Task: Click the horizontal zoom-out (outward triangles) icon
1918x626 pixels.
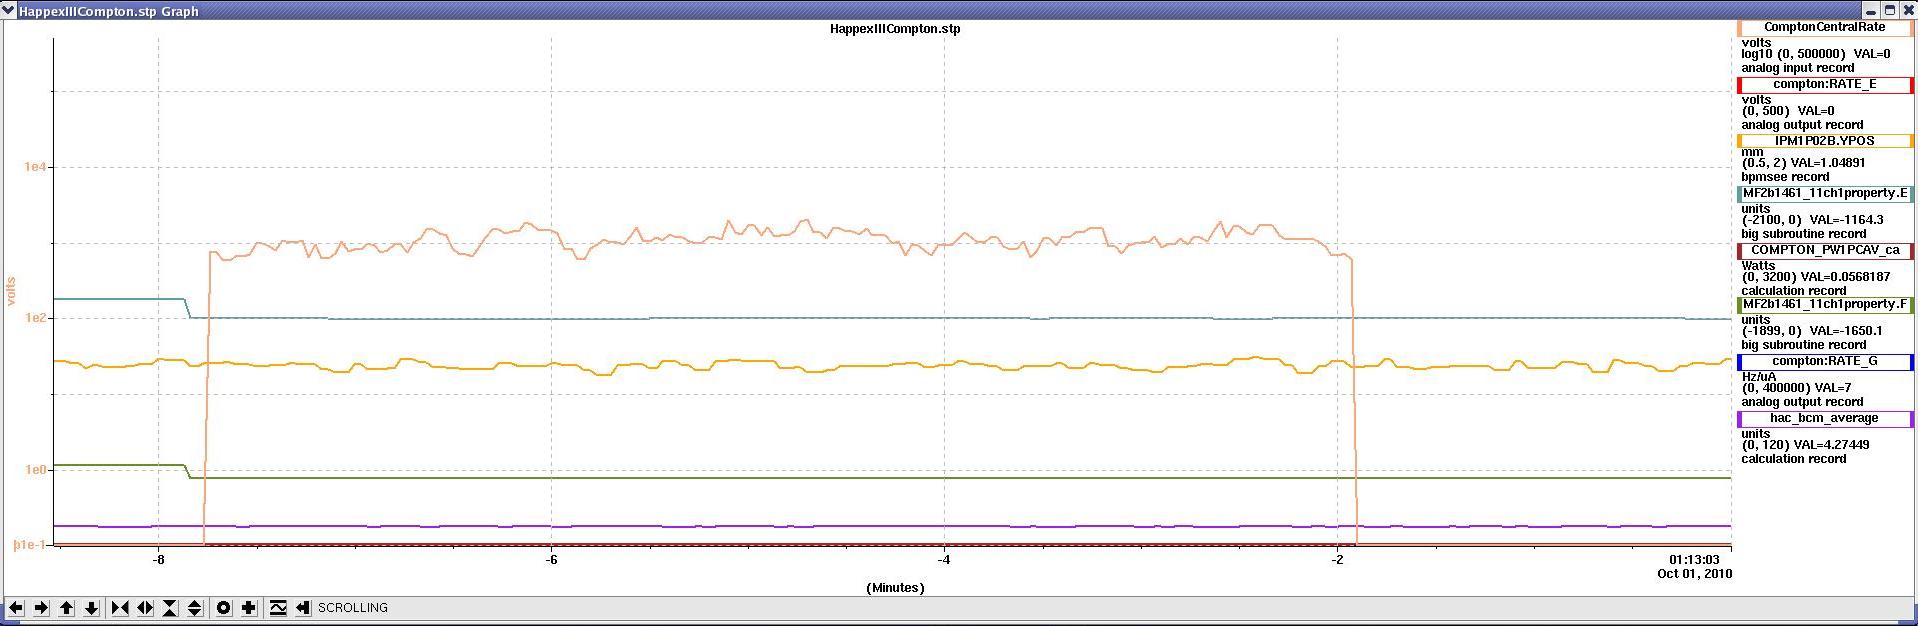Action: 145,608
